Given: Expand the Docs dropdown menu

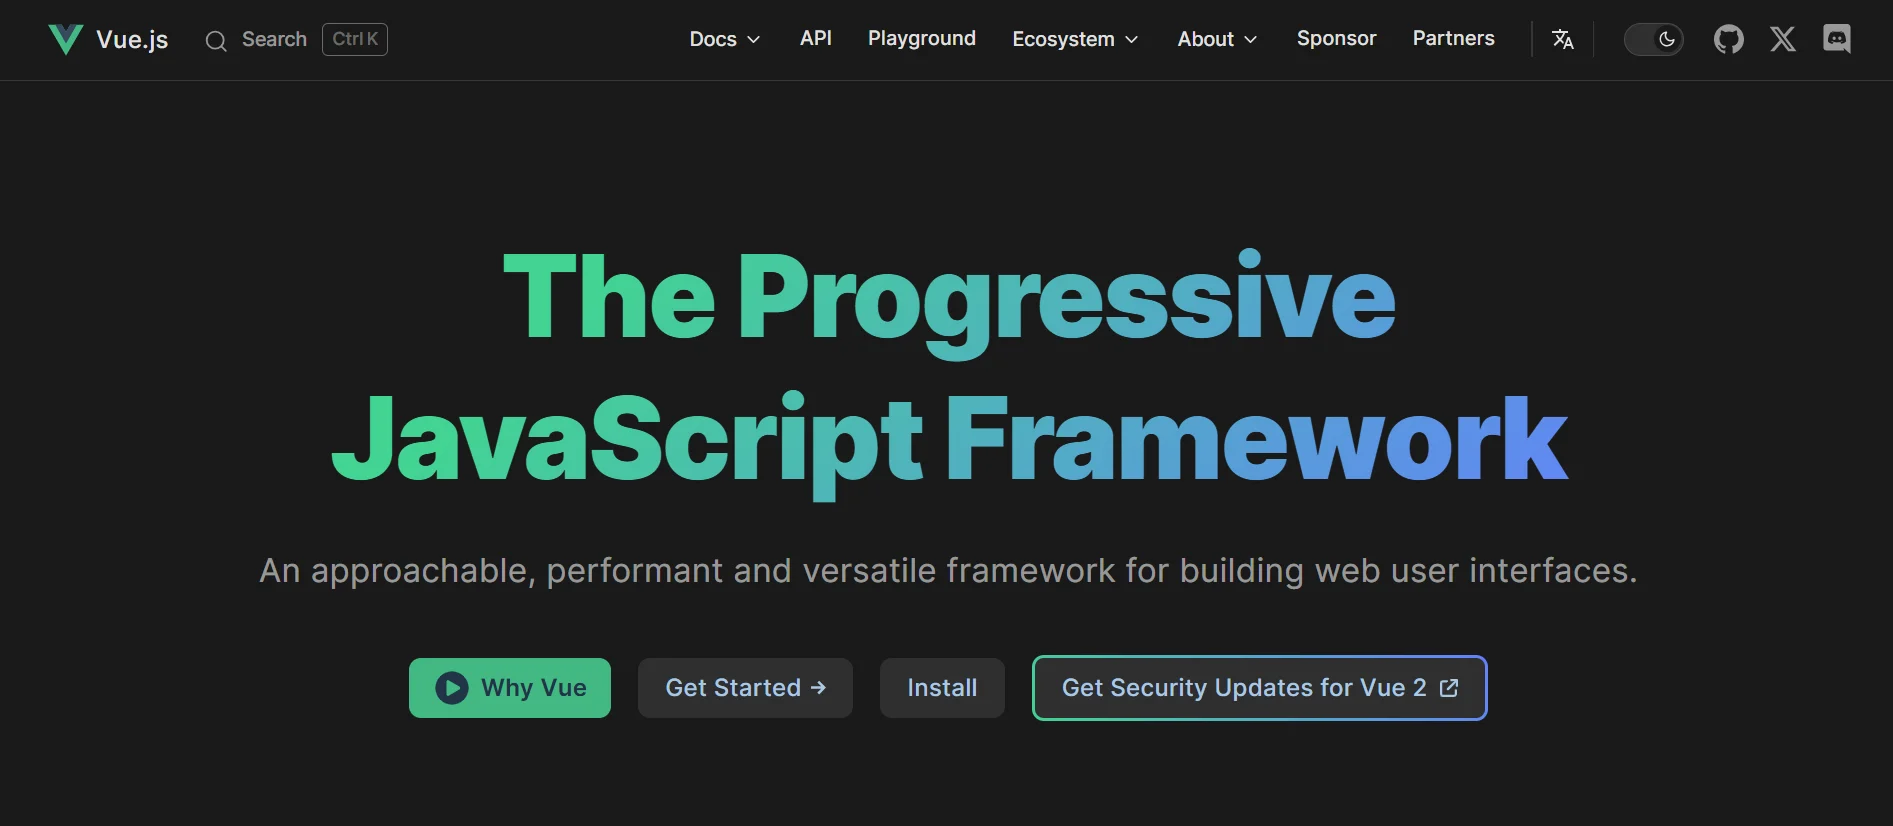Looking at the screenshot, I should 724,39.
